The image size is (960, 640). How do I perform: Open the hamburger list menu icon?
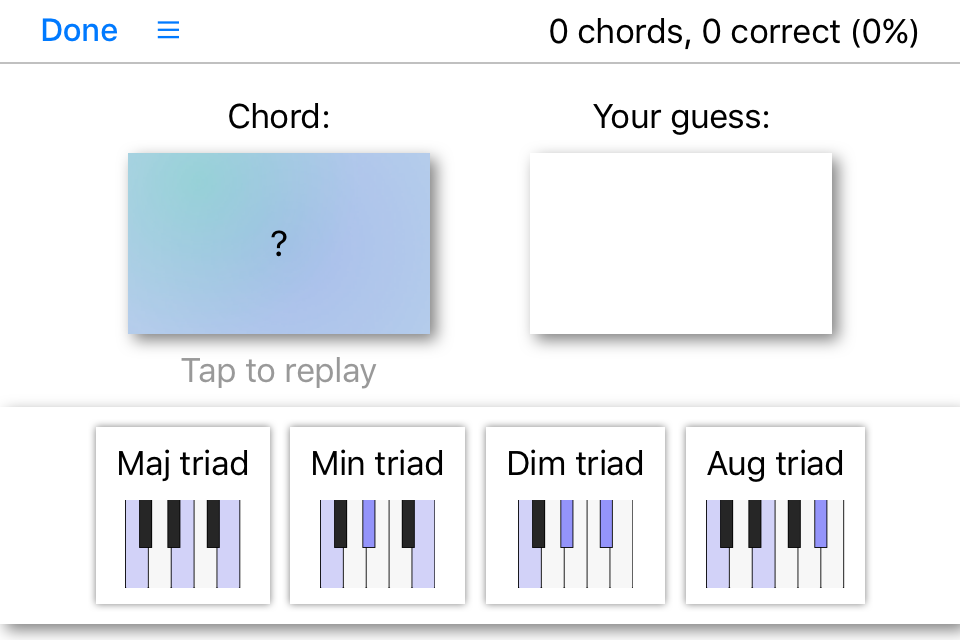(169, 31)
